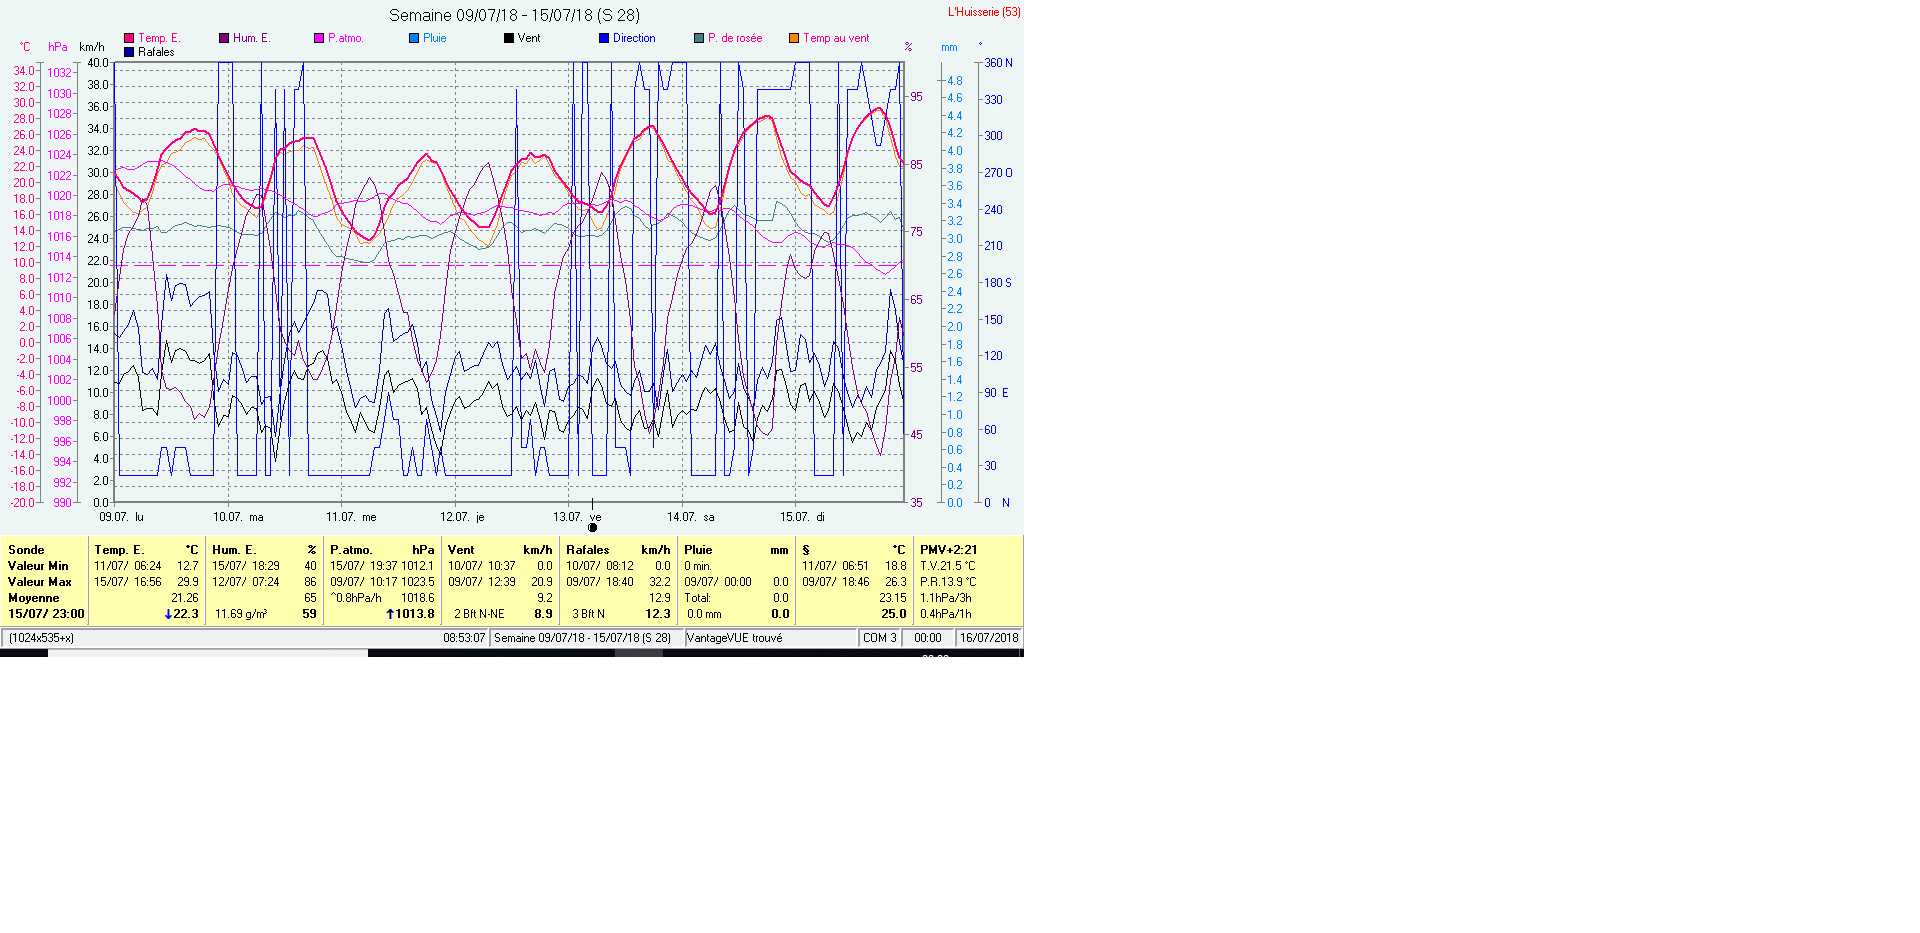The image size is (1920, 933).
Task: Click the current pressure value 1013.8
Action: pos(415,614)
